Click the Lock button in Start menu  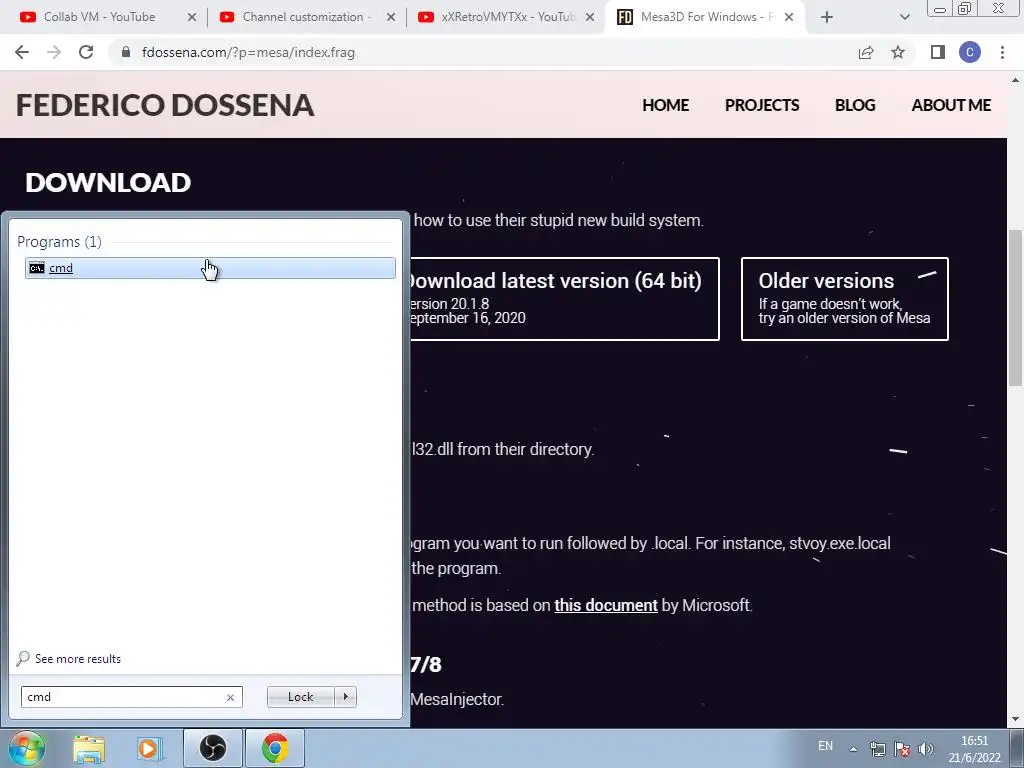(300, 697)
